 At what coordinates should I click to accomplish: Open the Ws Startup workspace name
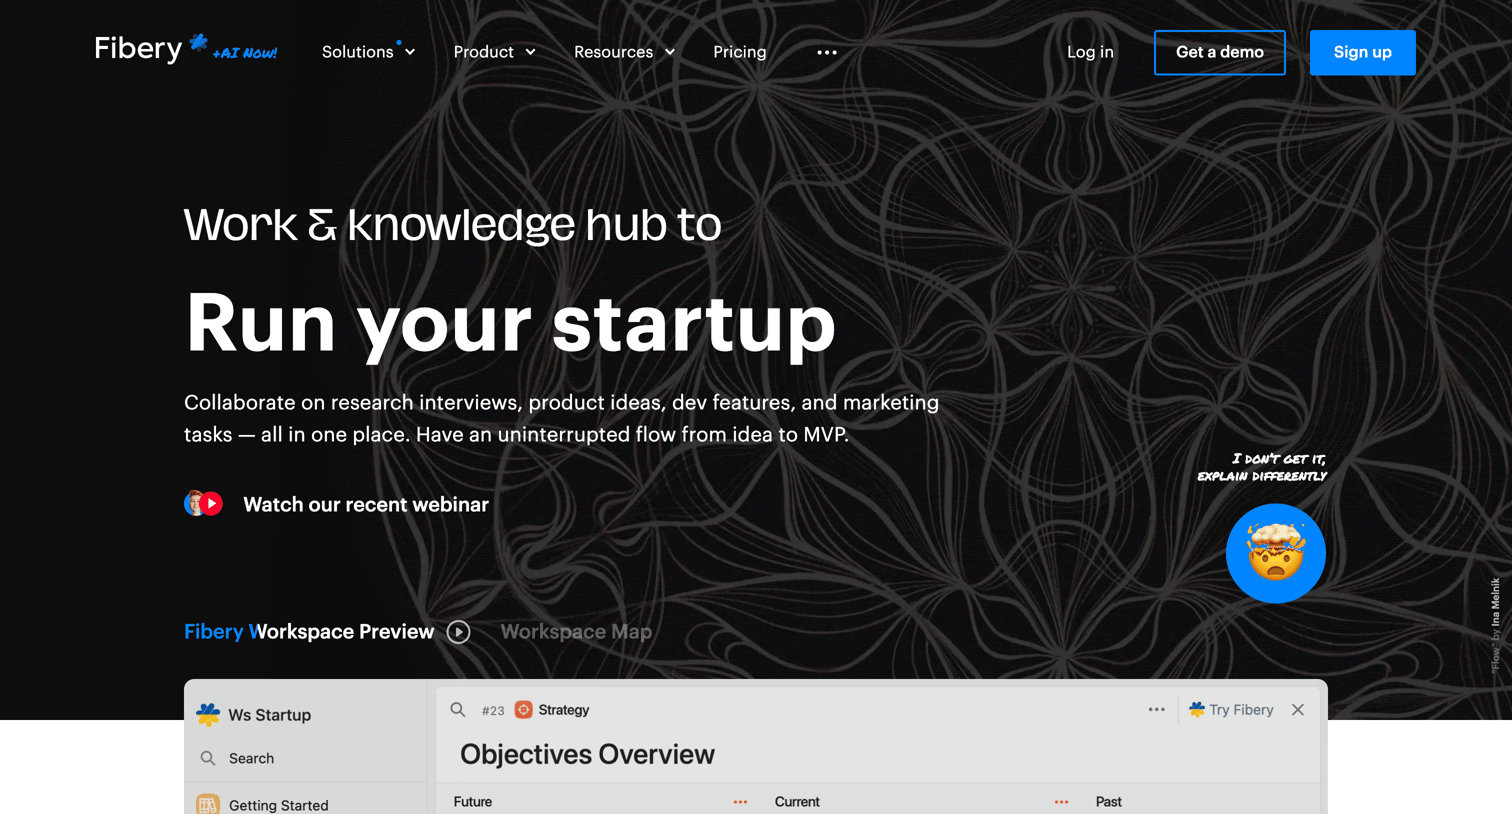pyautogui.click(x=269, y=715)
